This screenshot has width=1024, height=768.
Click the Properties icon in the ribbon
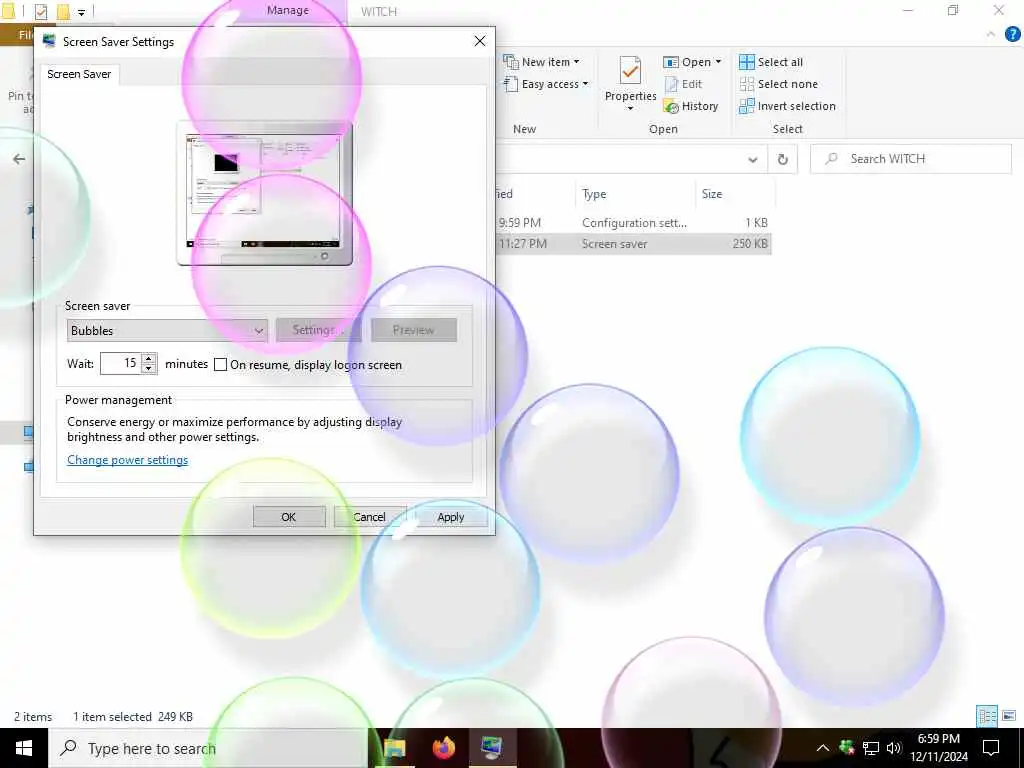coord(630,71)
